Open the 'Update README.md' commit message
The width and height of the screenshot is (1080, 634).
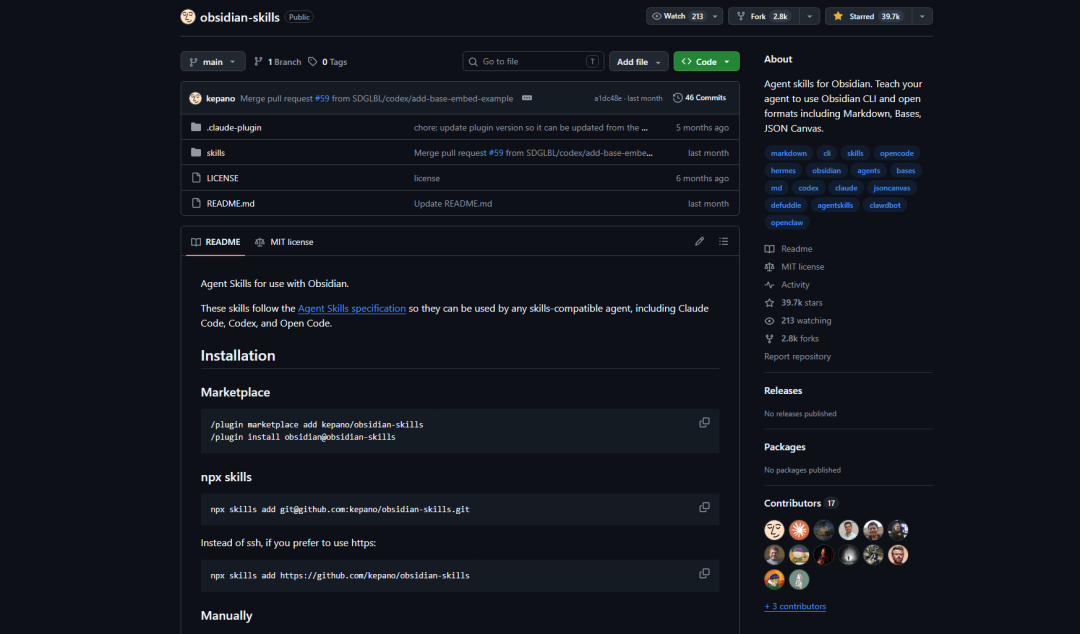click(x=453, y=203)
